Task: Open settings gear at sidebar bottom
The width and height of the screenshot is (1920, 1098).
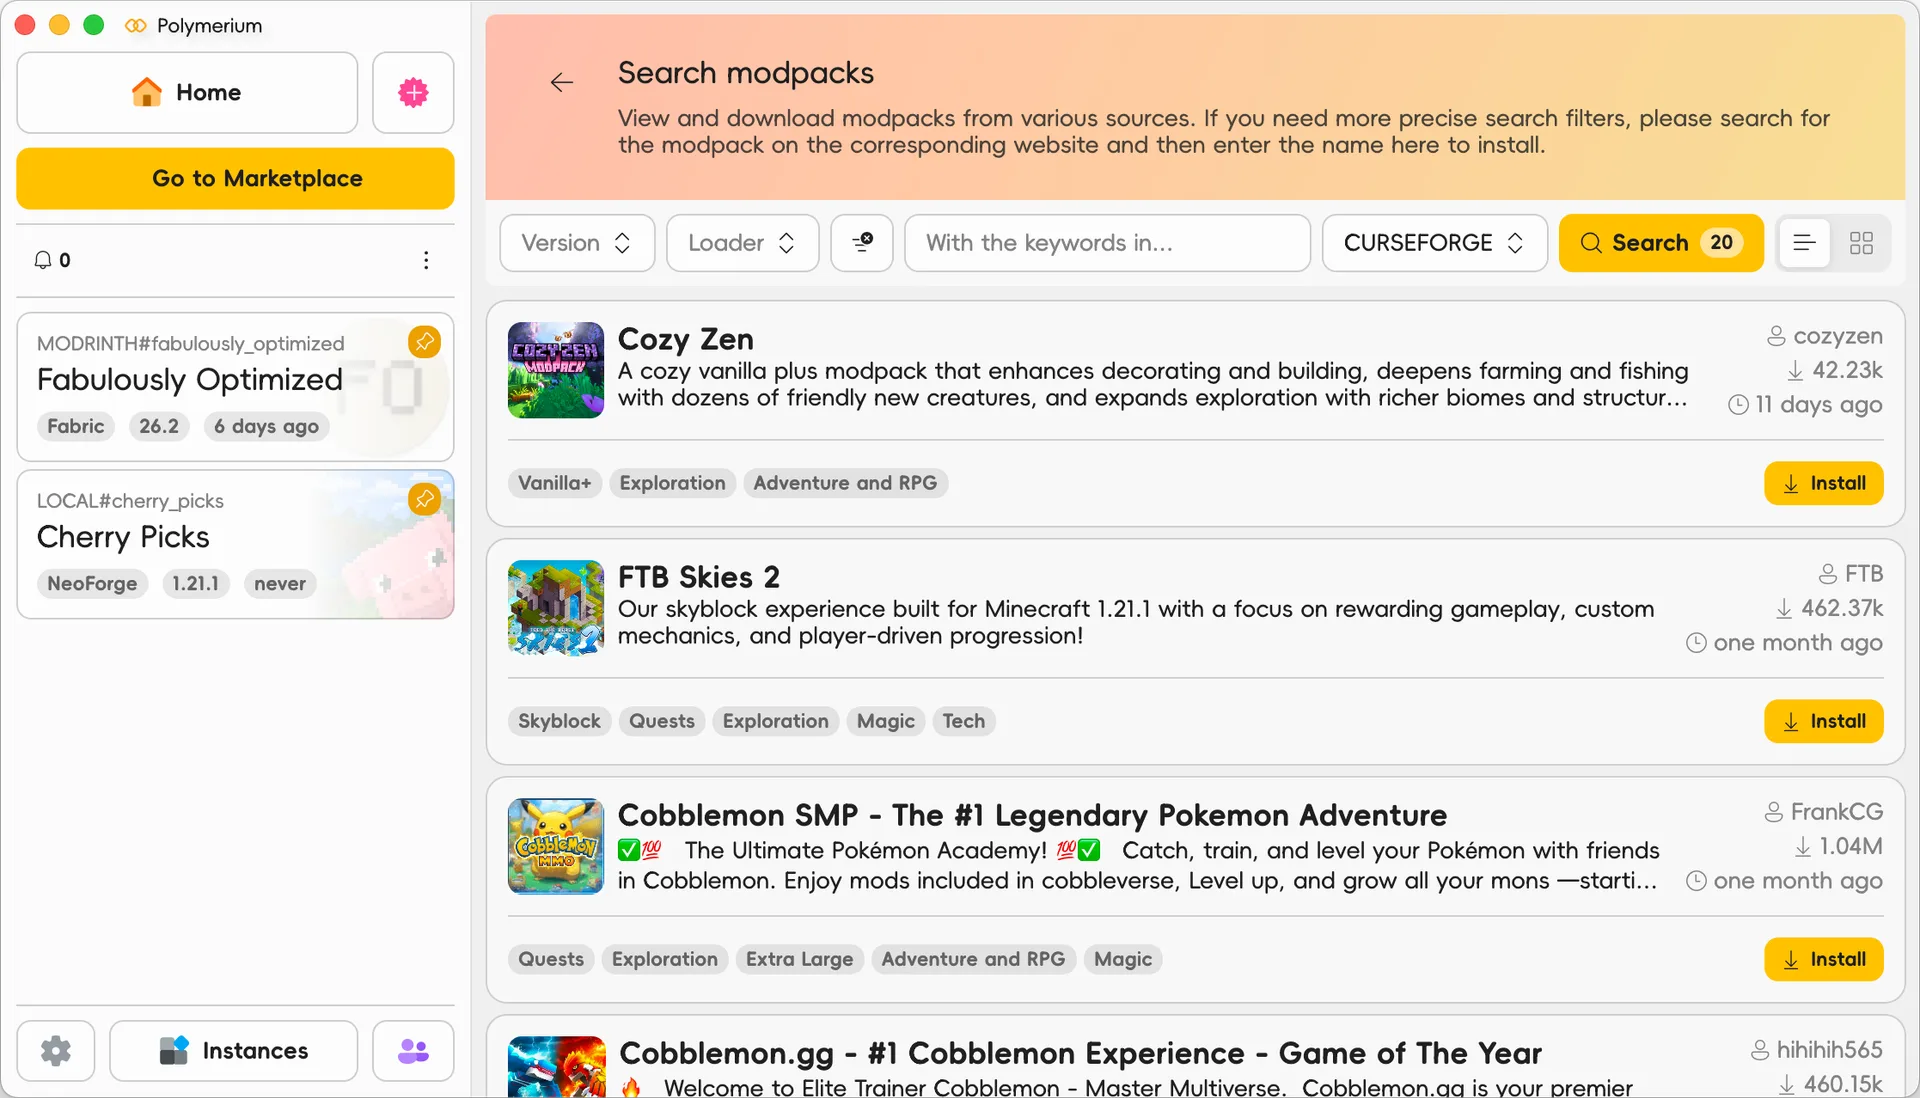Action: click(56, 1051)
